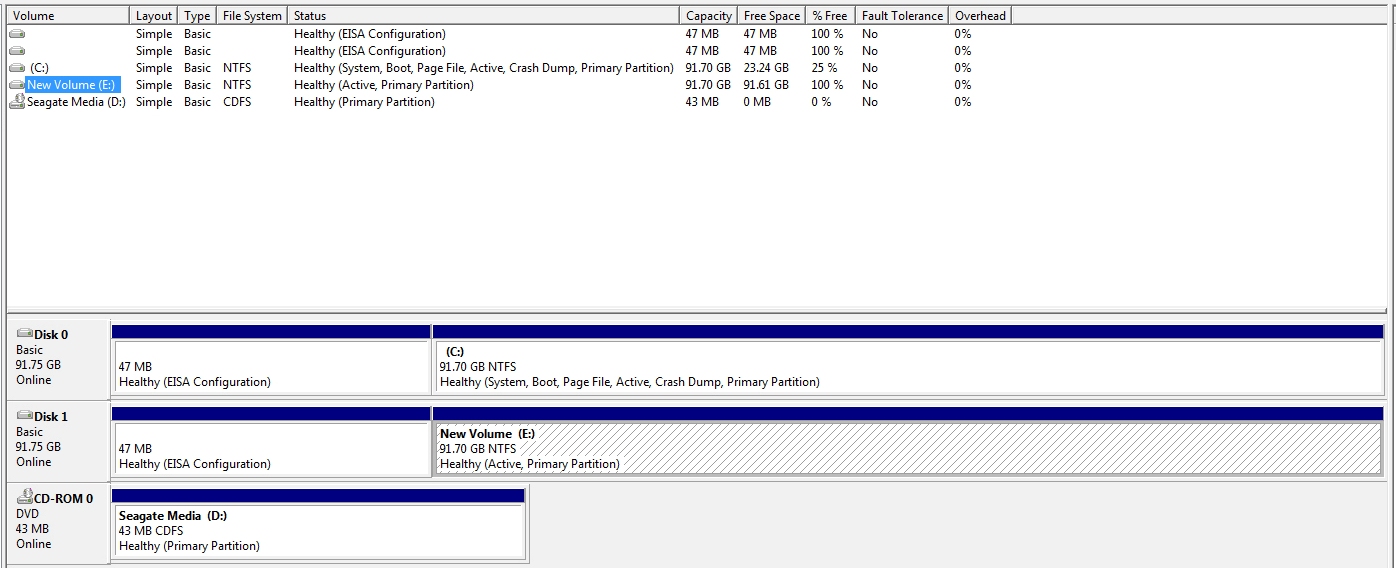Click the CDFS file system cell
Viewport: 1396px width, 568px height.
tap(237, 102)
